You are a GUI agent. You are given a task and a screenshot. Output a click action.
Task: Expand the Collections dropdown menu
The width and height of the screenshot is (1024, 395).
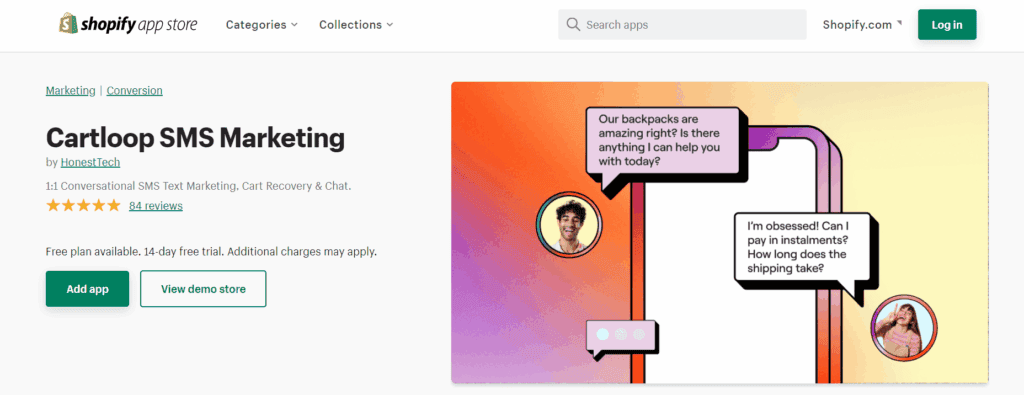pos(356,25)
